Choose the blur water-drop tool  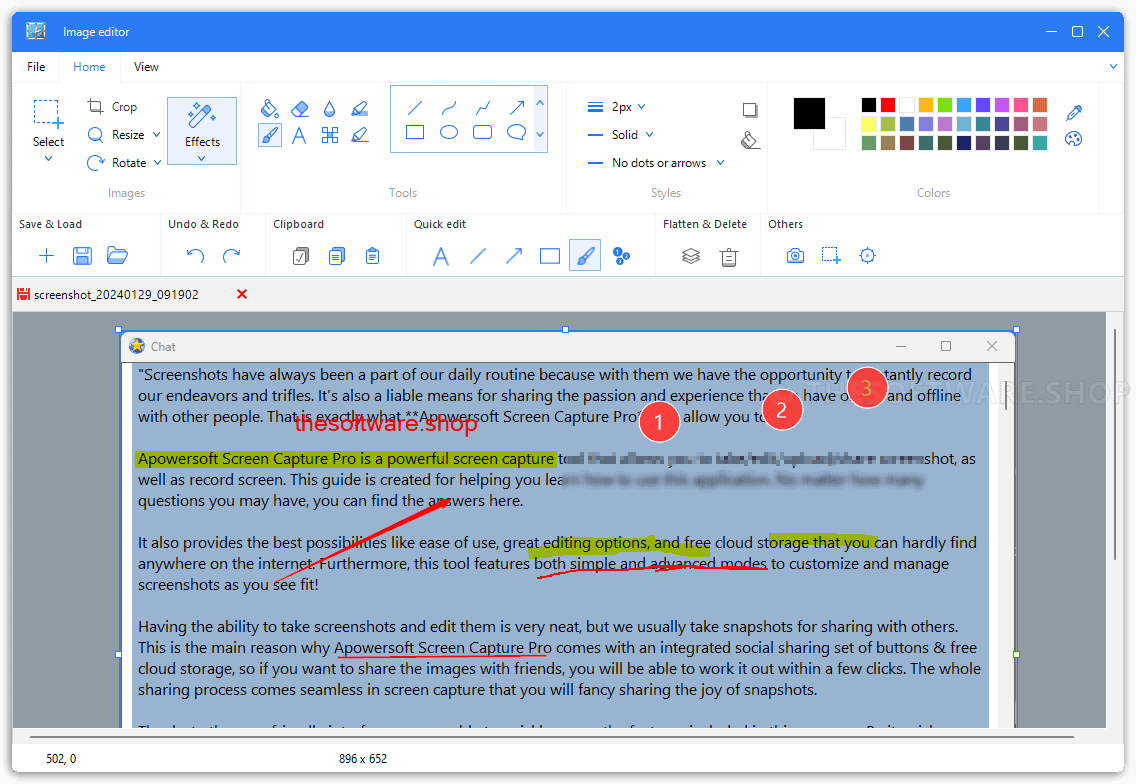coord(330,109)
